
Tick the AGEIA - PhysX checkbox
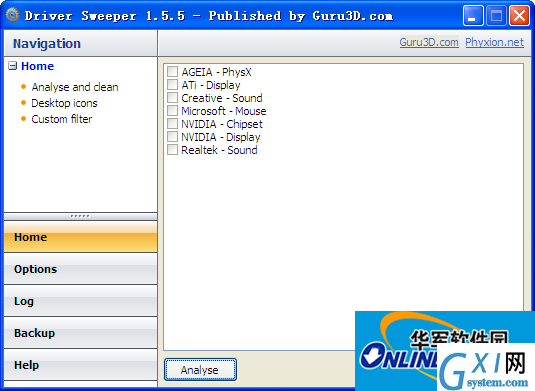(172, 72)
